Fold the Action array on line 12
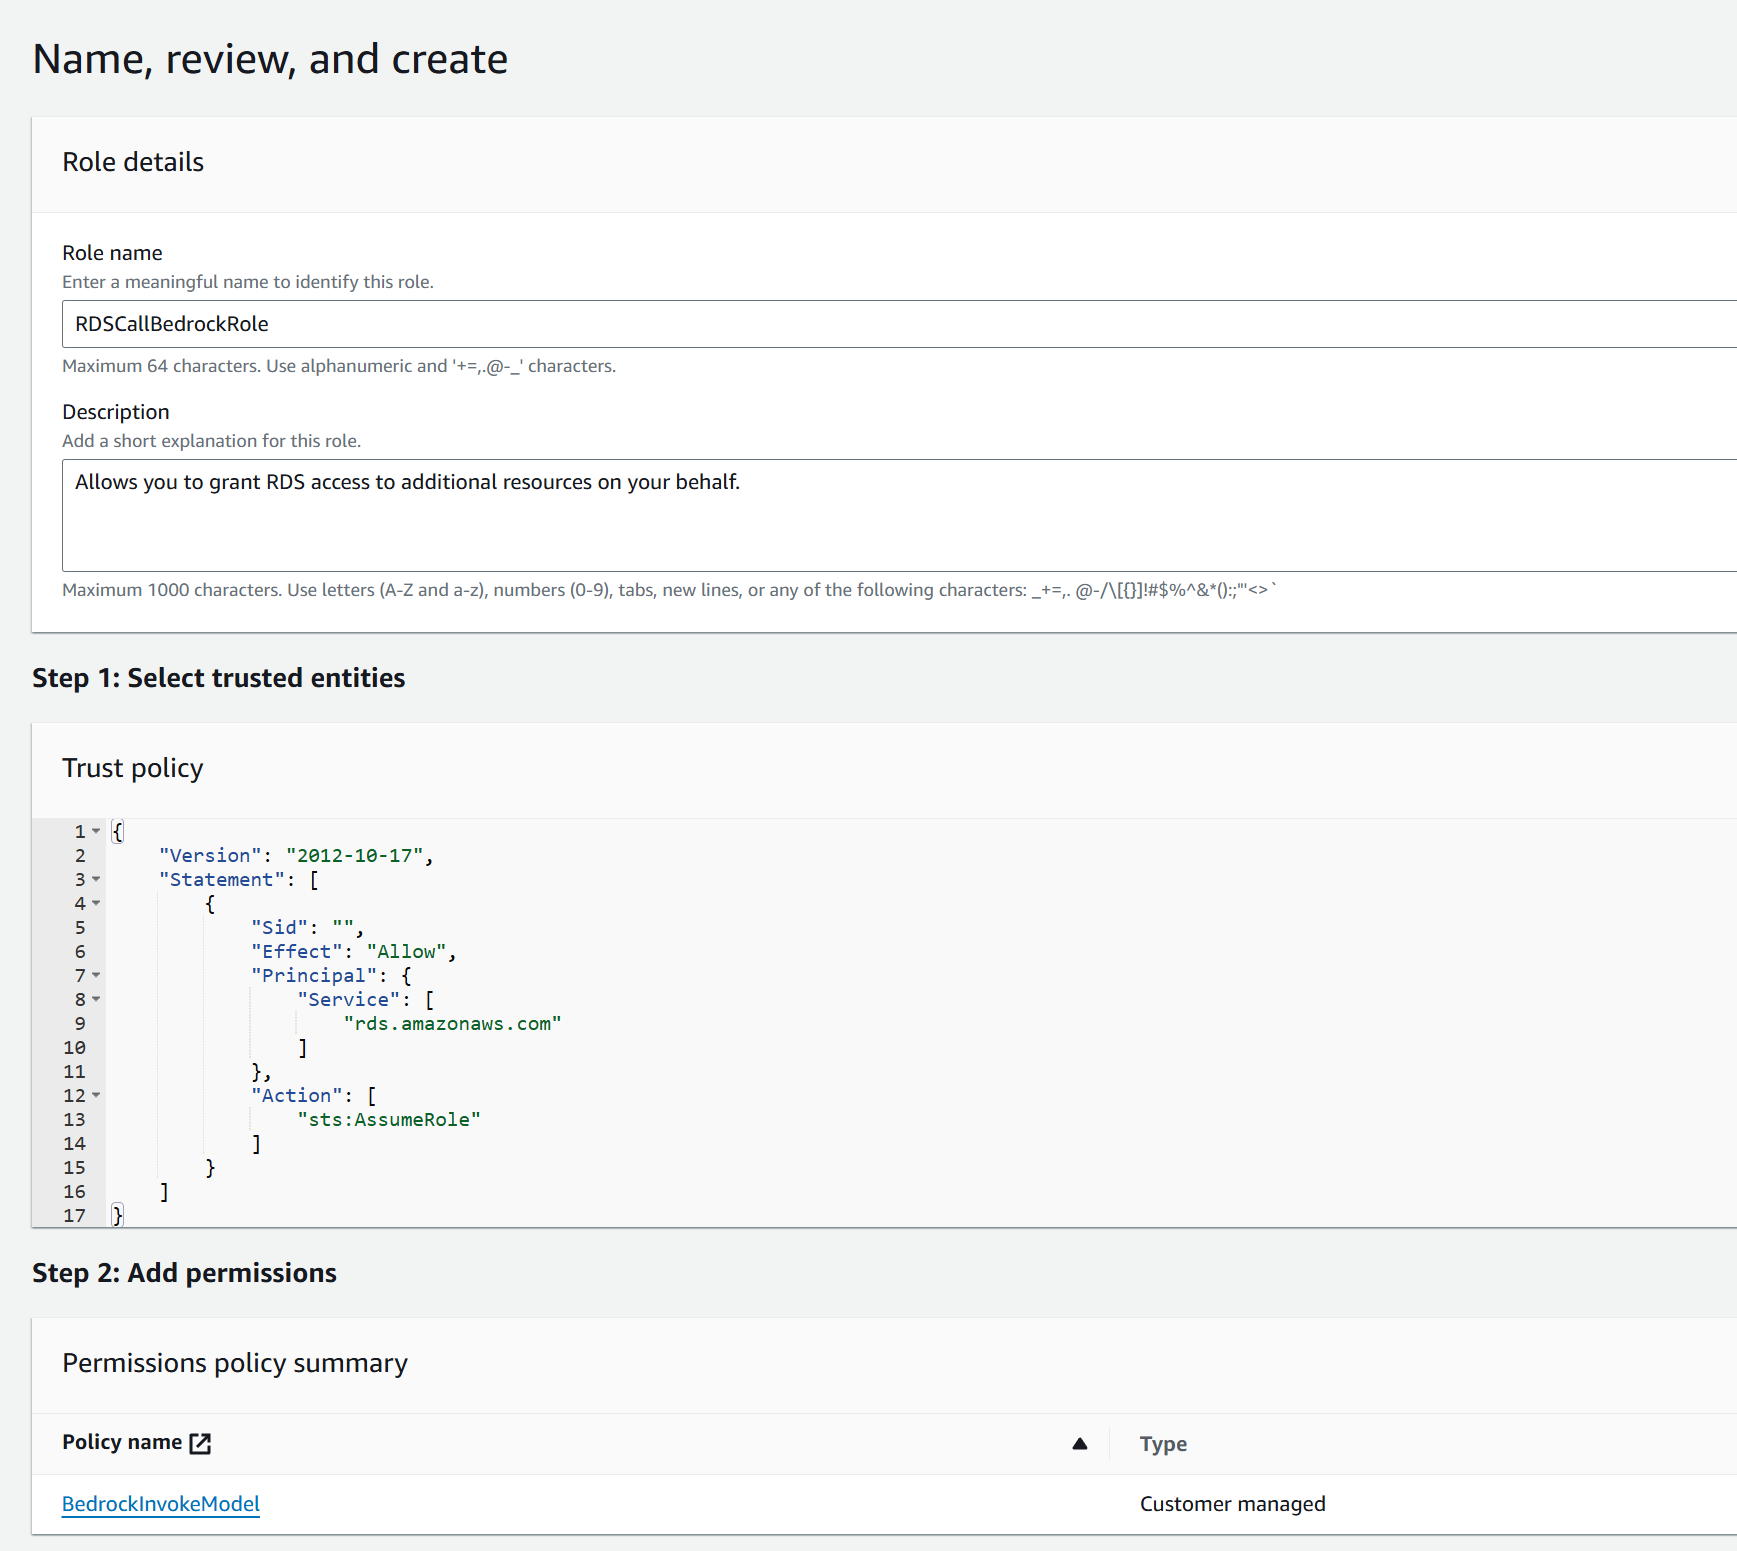1737x1551 pixels. 96,1095
